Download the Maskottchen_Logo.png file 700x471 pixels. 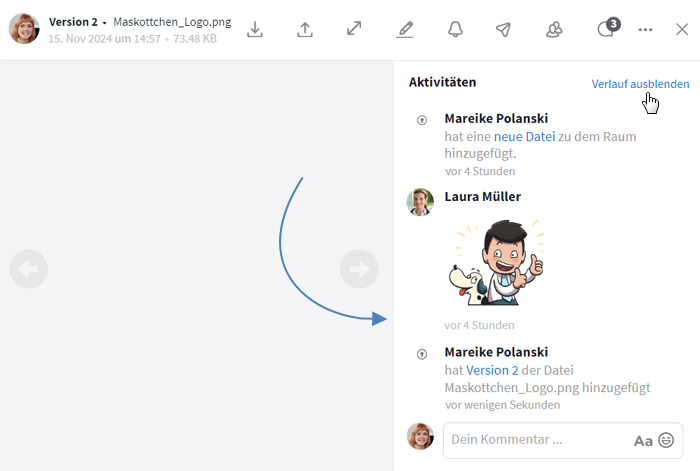(x=254, y=29)
